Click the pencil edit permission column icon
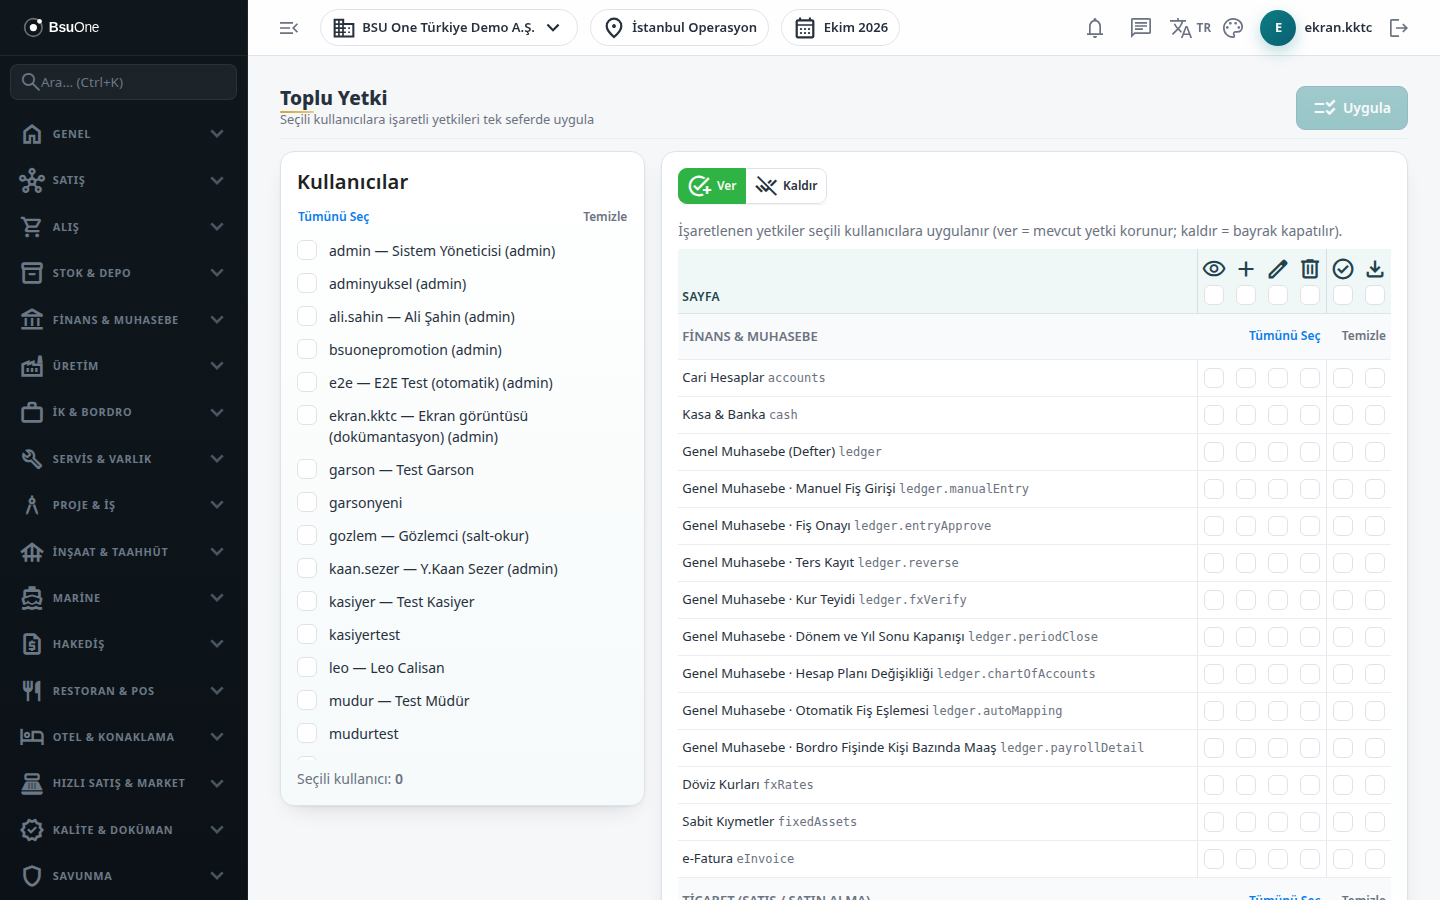The width and height of the screenshot is (1440, 900). pos(1278,269)
